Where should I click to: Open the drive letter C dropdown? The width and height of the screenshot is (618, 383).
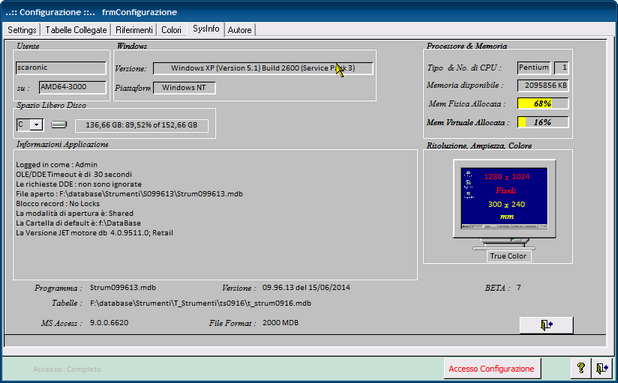click(36, 125)
